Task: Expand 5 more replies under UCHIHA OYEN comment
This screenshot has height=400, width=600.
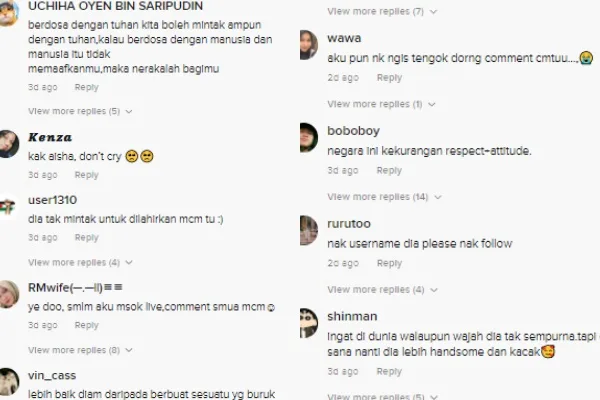Action: tap(80, 111)
